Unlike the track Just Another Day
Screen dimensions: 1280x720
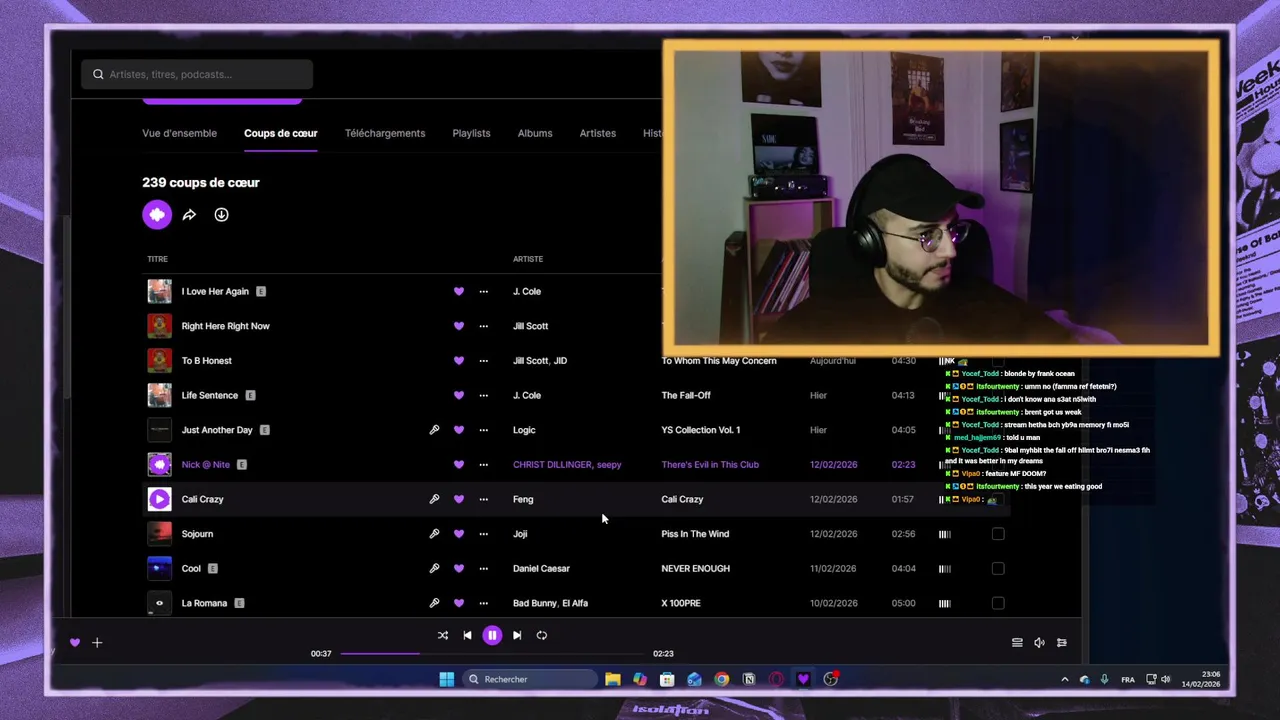click(x=459, y=430)
